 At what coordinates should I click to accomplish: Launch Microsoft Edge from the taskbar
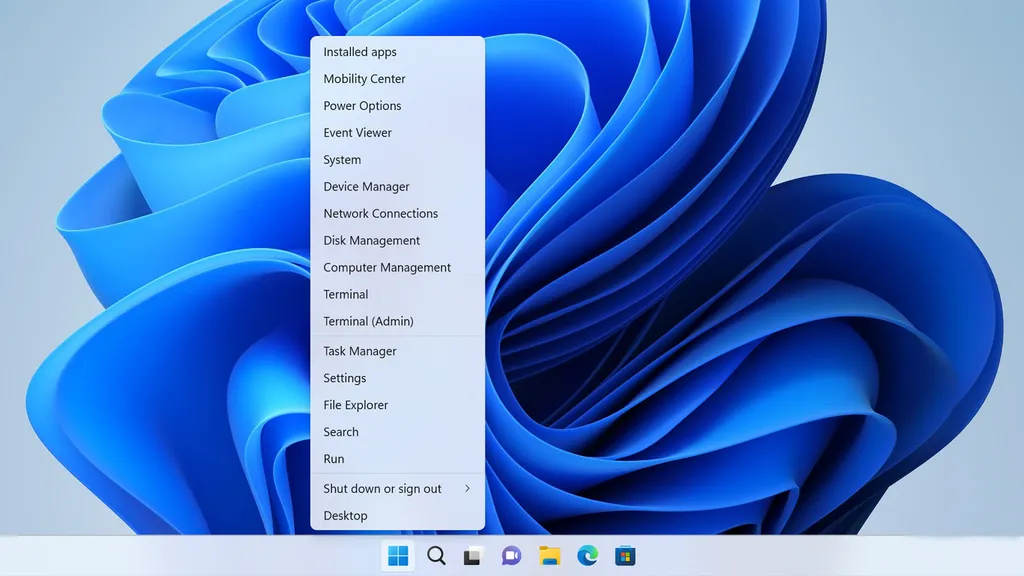pos(587,556)
